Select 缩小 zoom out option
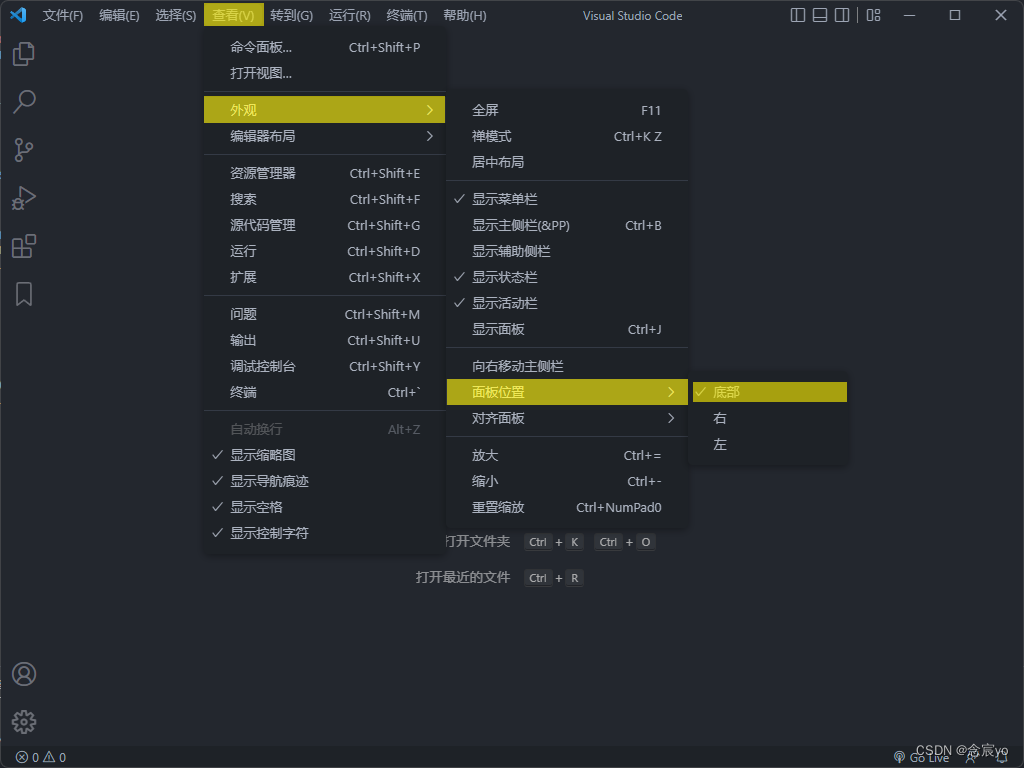The width and height of the screenshot is (1024, 768). [x=567, y=481]
